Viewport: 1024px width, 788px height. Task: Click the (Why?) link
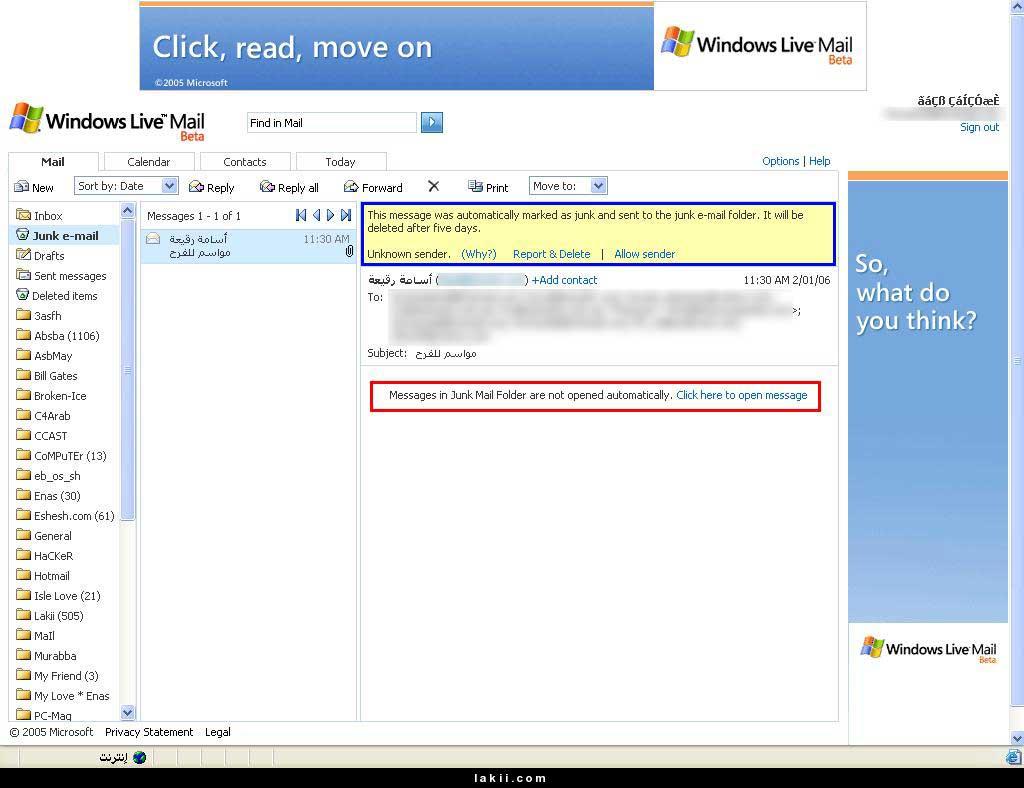pyautogui.click(x=479, y=254)
